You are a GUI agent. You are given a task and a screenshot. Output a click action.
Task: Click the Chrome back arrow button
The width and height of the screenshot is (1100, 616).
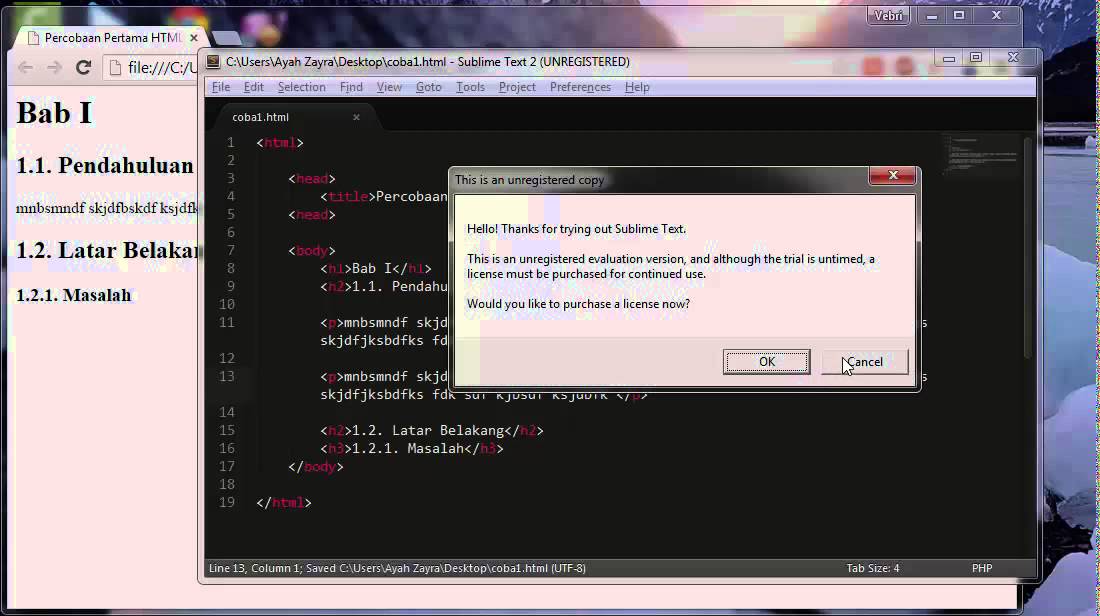(x=26, y=67)
